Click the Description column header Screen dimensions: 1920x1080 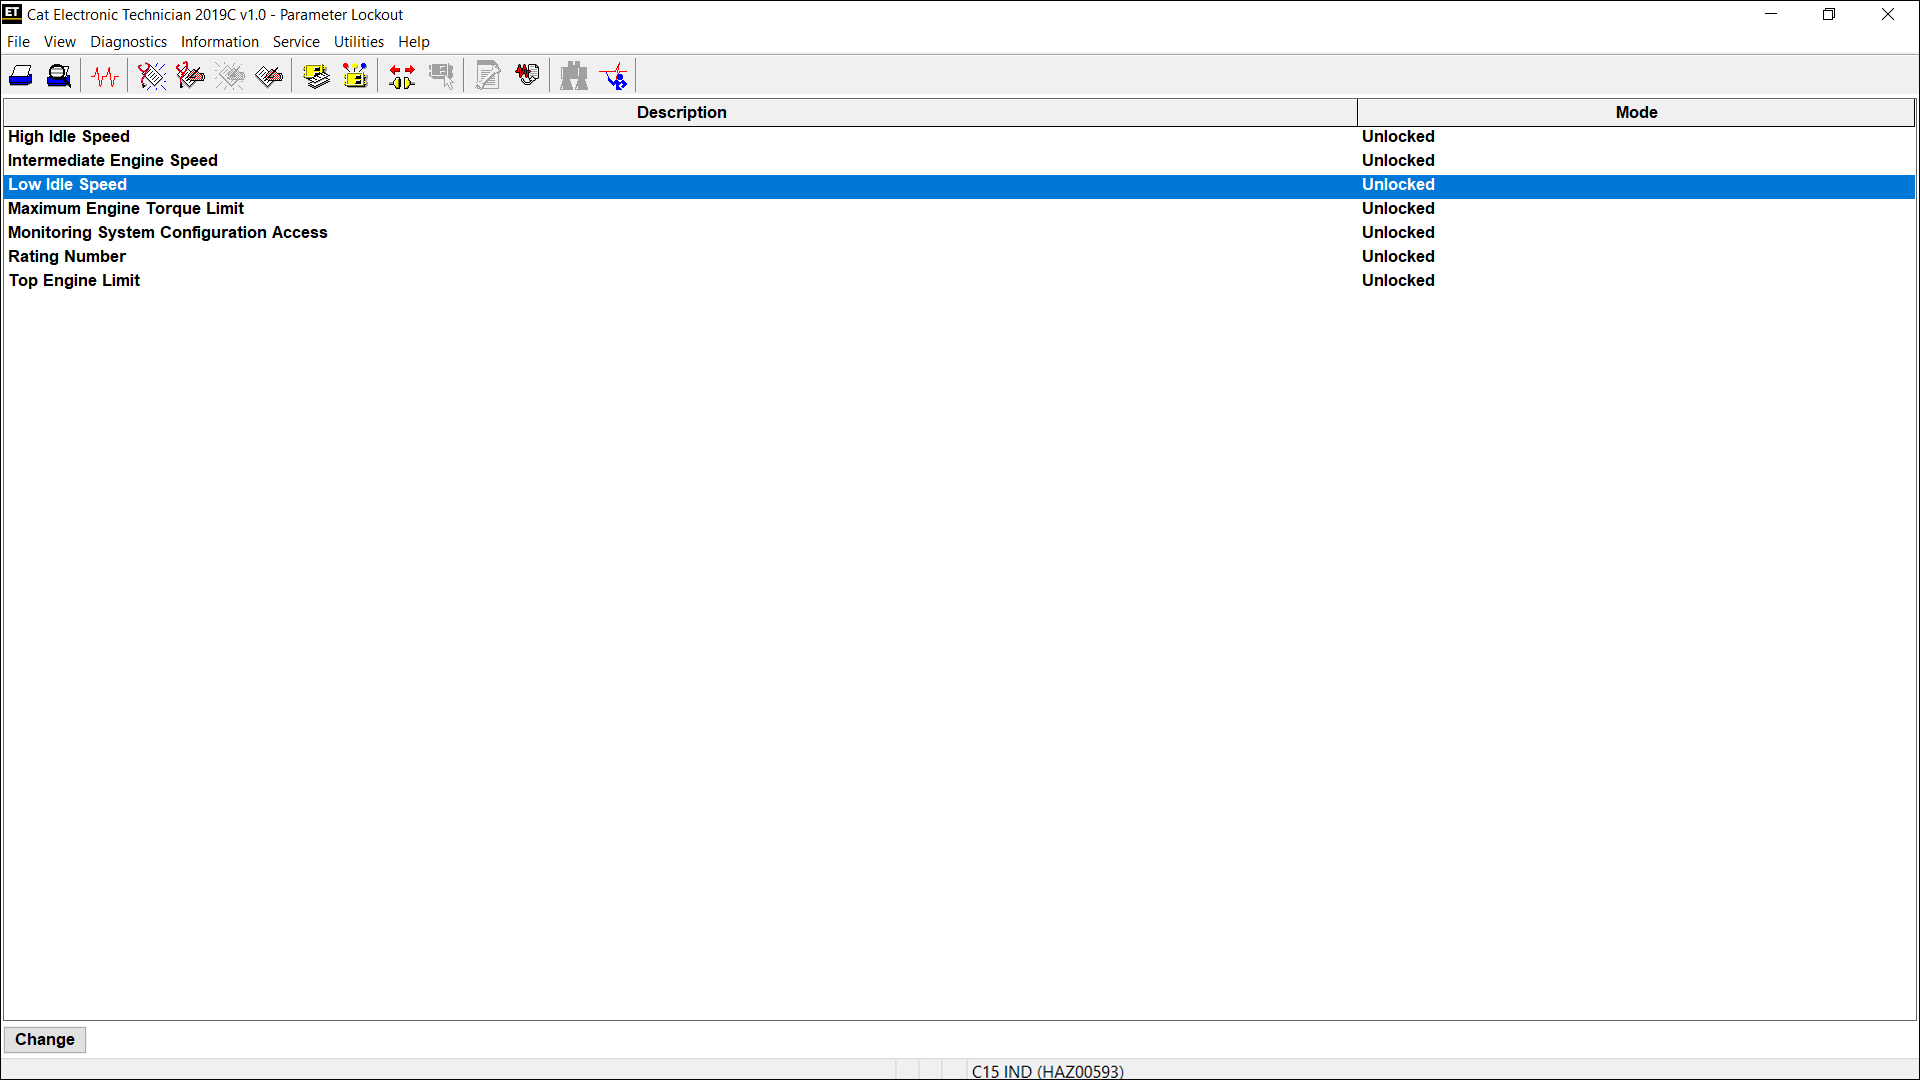(x=681, y=112)
